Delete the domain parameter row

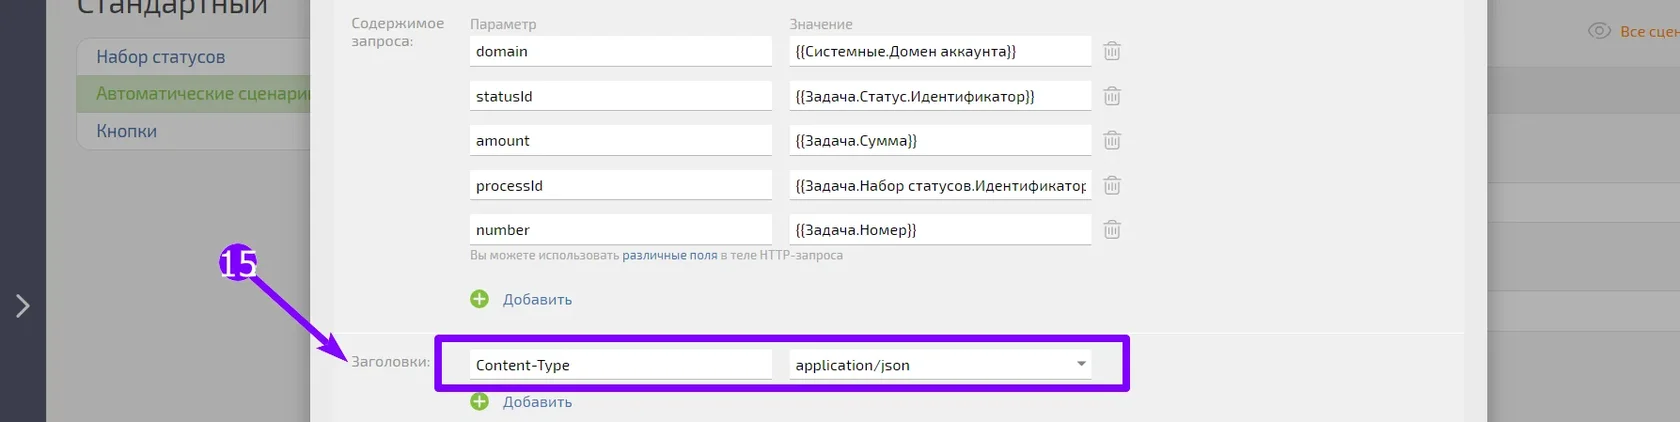point(1112,51)
